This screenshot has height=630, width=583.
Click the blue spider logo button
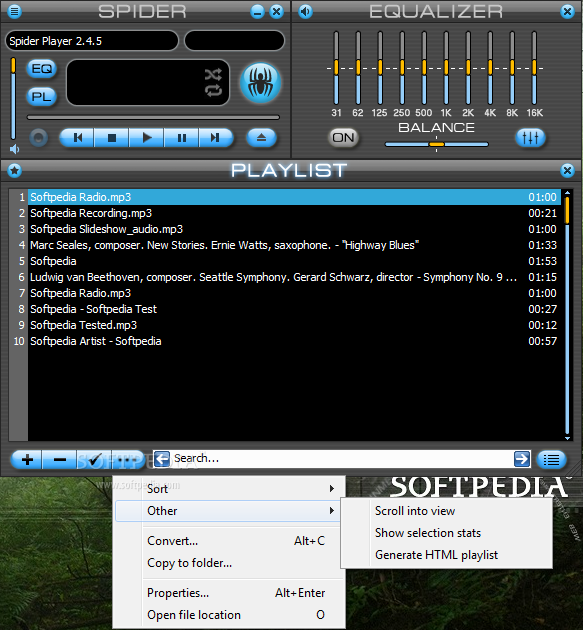point(260,83)
